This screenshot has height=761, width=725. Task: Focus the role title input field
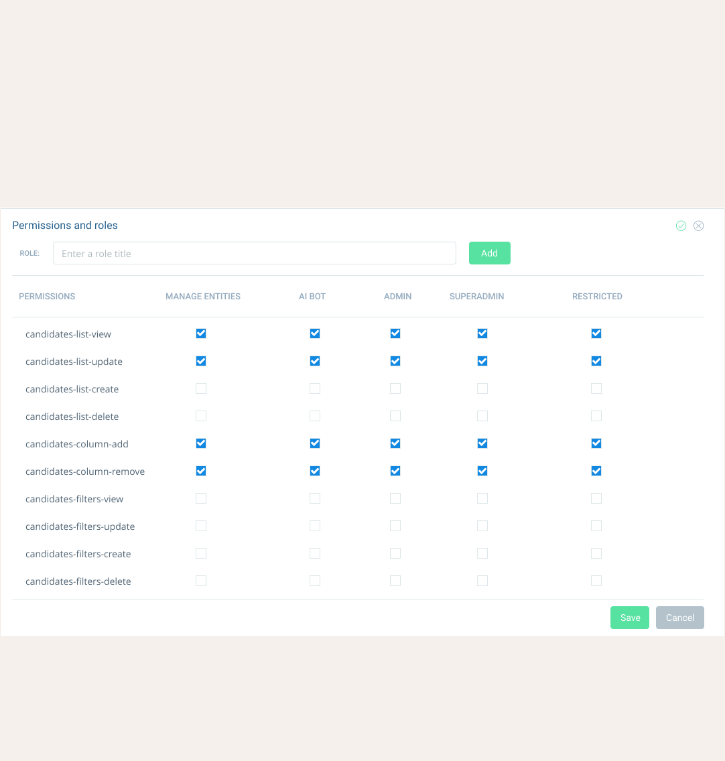(254, 253)
